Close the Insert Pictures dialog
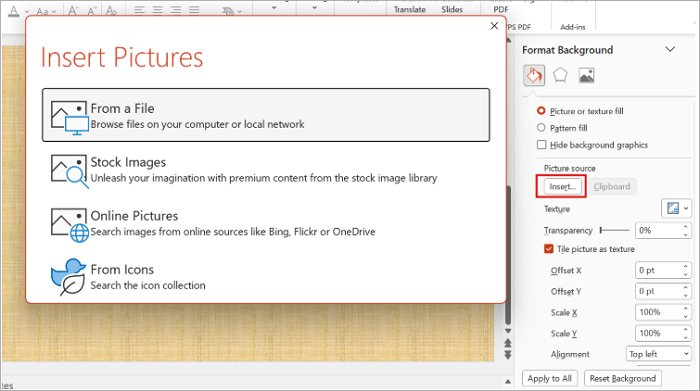 coord(494,26)
